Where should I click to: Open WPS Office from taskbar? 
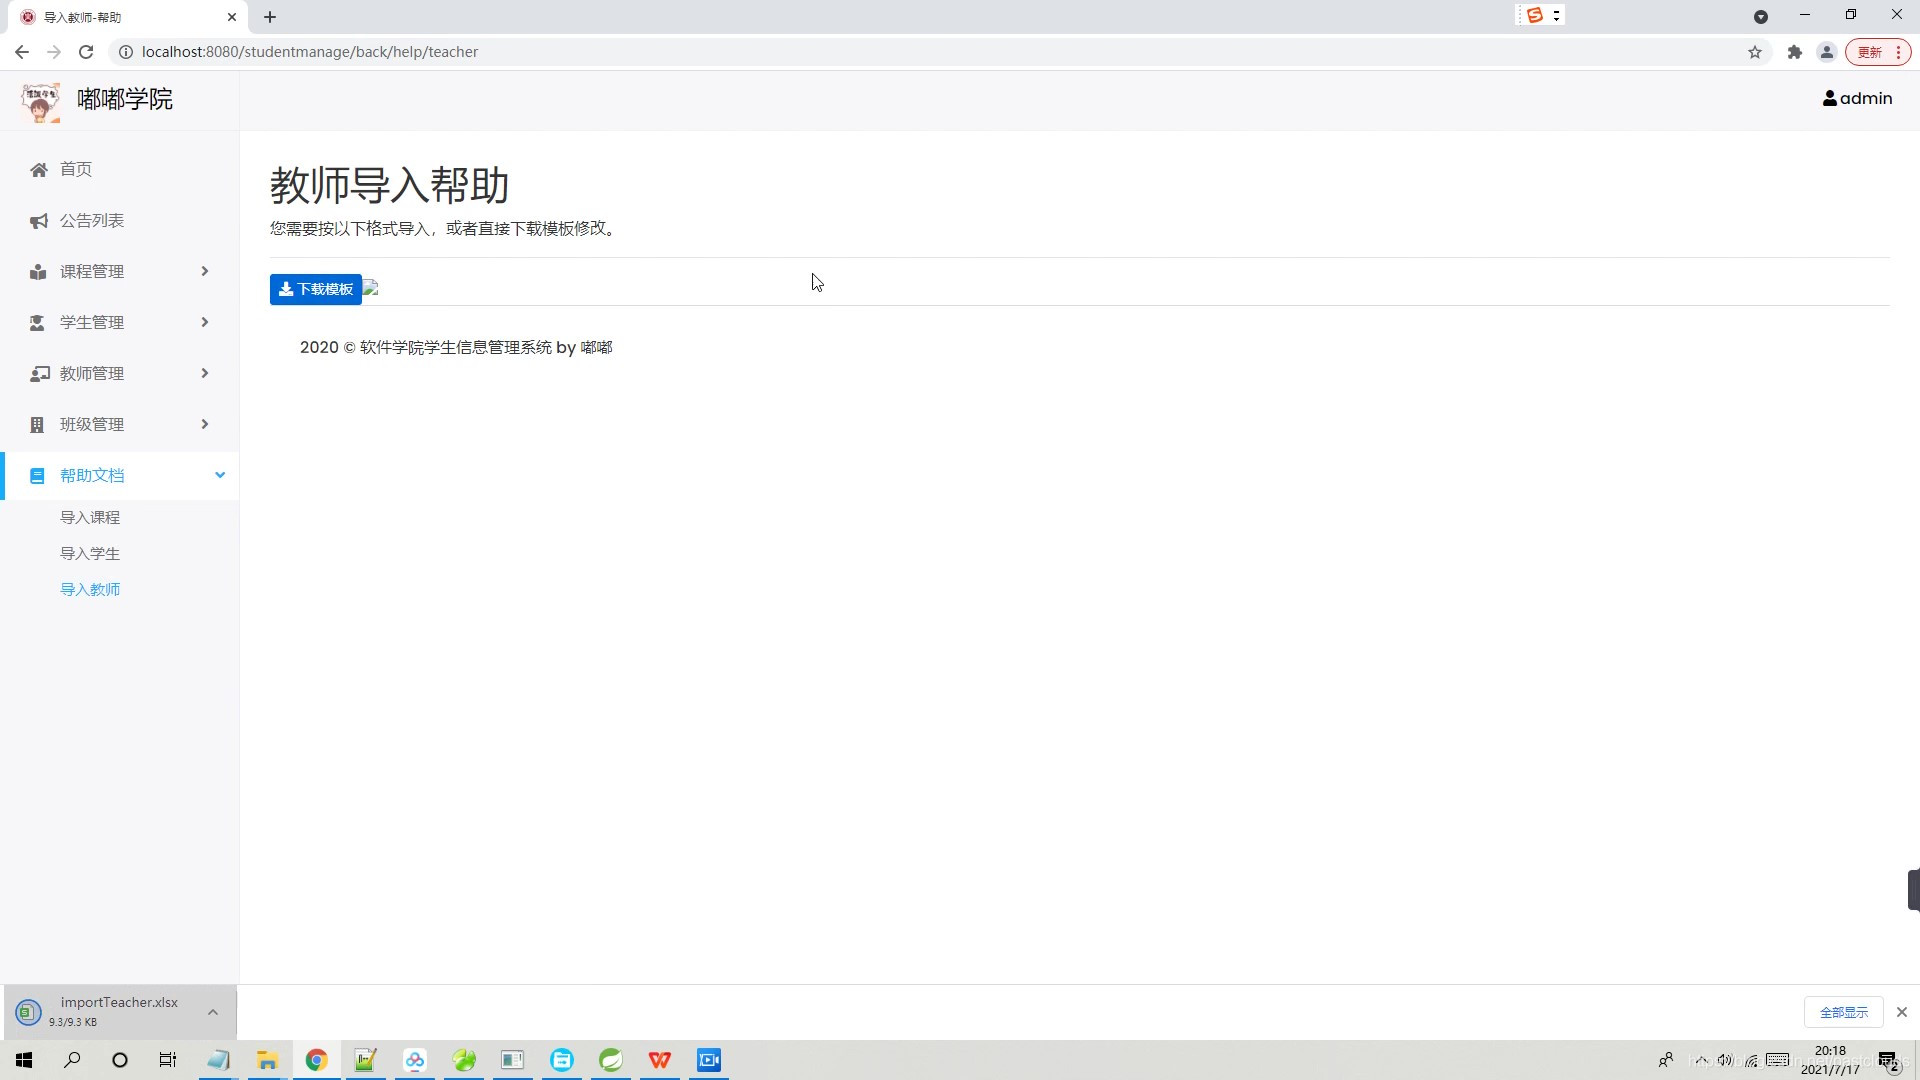click(x=660, y=1060)
